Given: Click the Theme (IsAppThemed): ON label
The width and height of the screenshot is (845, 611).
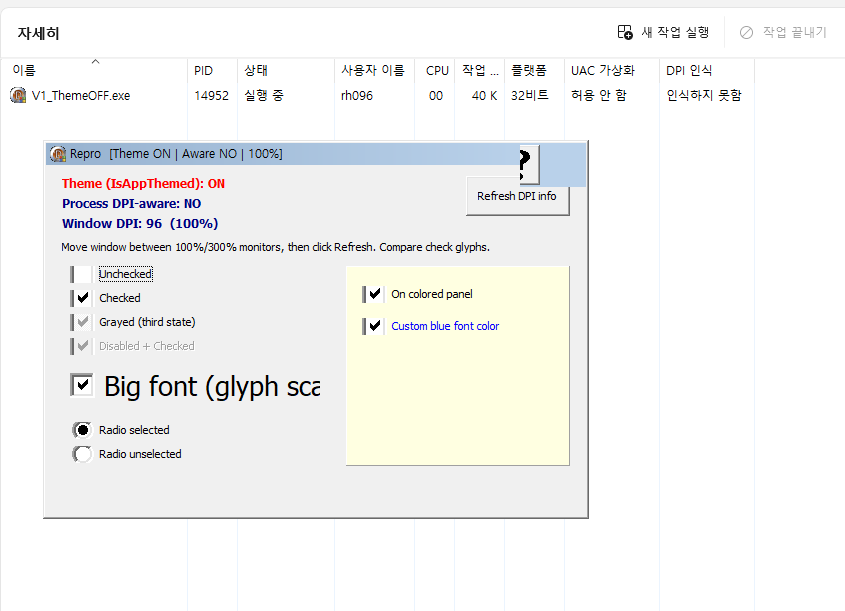Looking at the screenshot, I should (x=143, y=184).
